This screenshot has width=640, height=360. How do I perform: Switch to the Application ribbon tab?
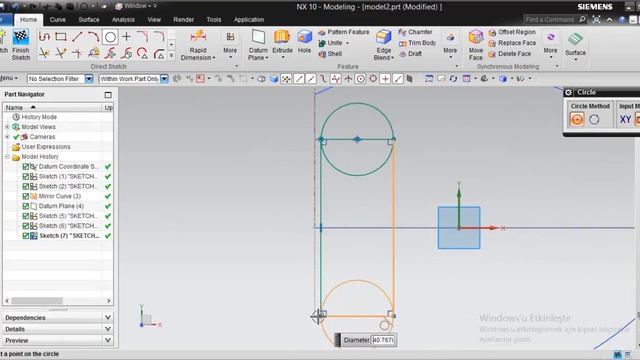[x=249, y=20]
